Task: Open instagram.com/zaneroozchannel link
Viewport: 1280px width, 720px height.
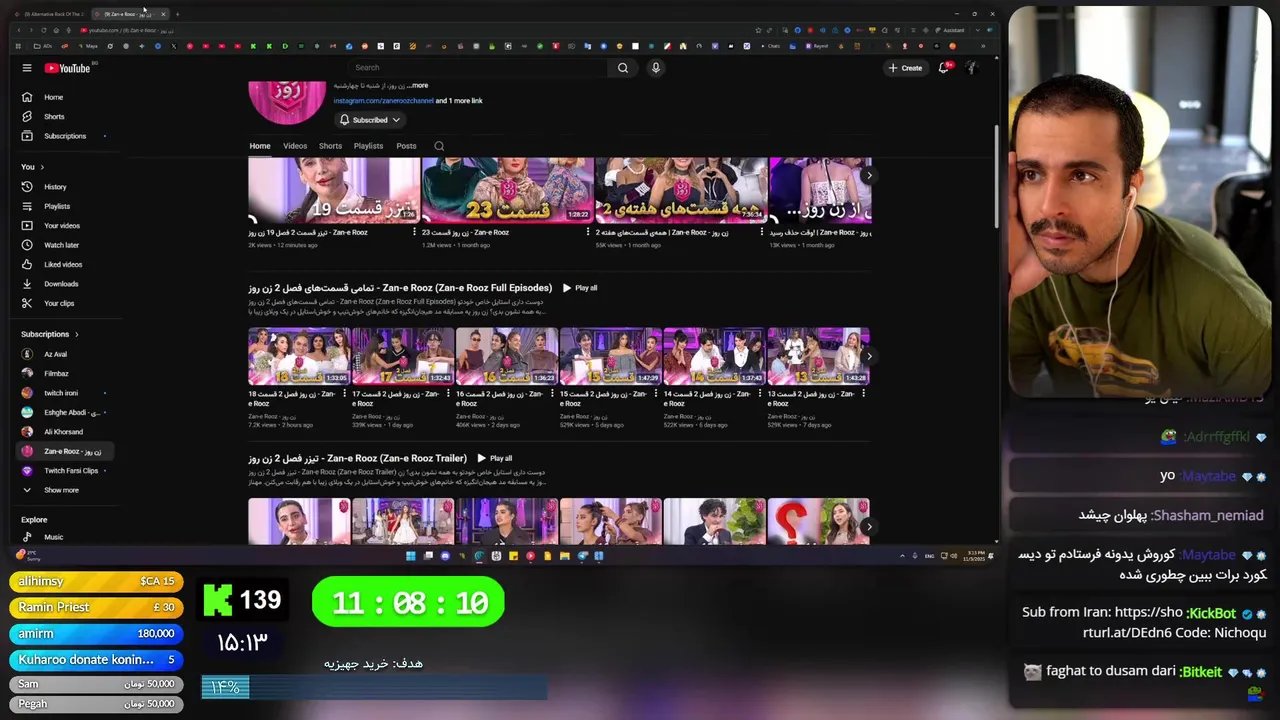Action: point(383,101)
